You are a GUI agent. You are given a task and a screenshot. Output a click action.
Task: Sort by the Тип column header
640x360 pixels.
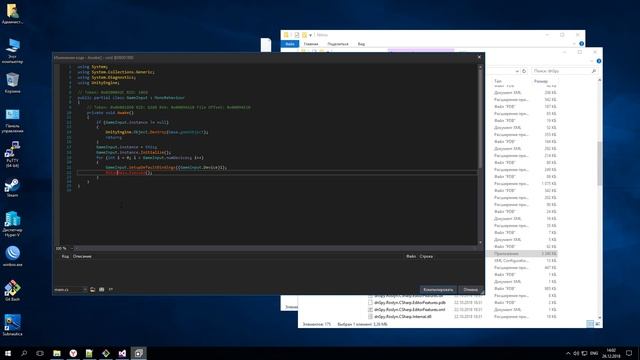click(x=498, y=81)
